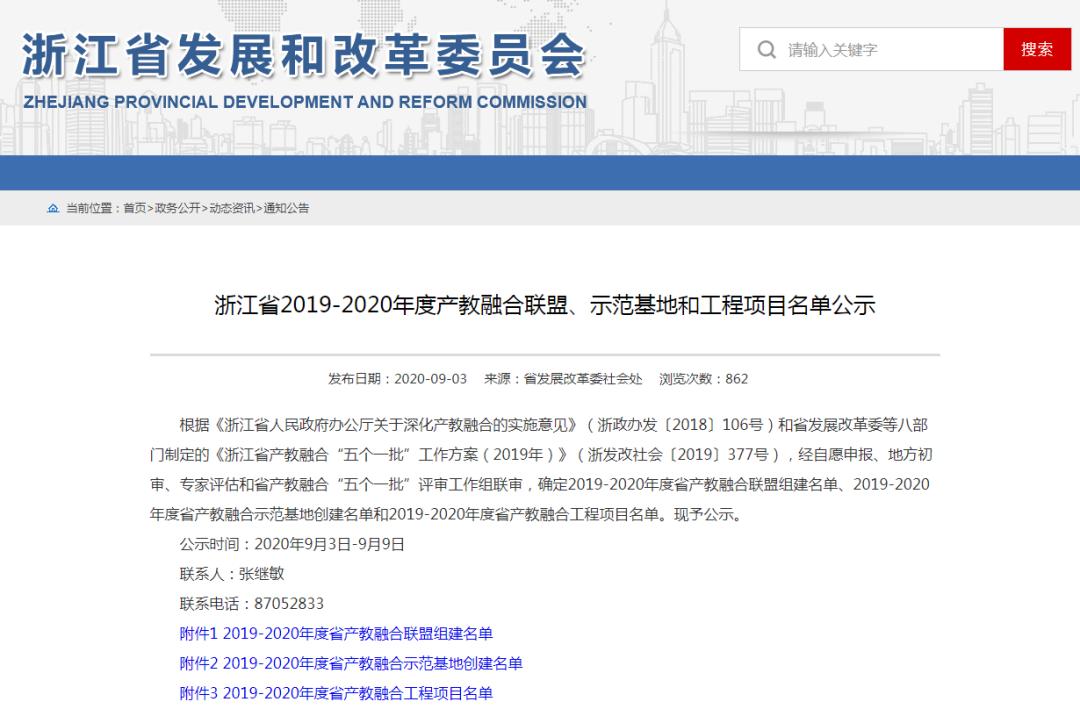Click the 联系人：张继敏 line
Image resolution: width=1080 pixels, height=716 pixels.
(231, 573)
